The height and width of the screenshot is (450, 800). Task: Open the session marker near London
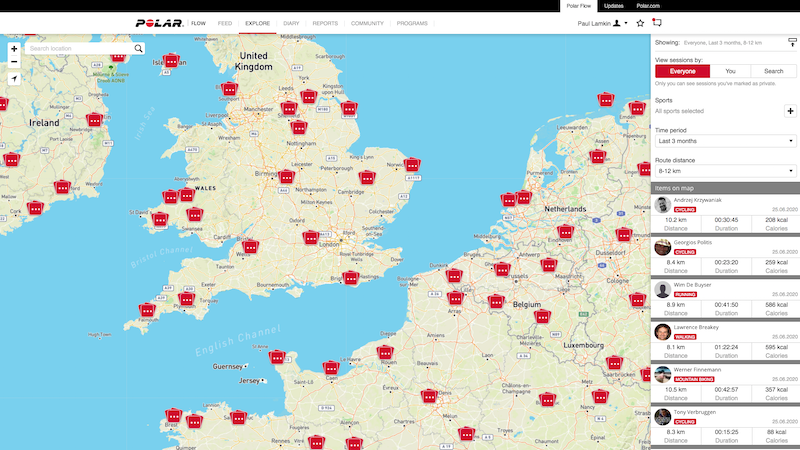(311, 237)
